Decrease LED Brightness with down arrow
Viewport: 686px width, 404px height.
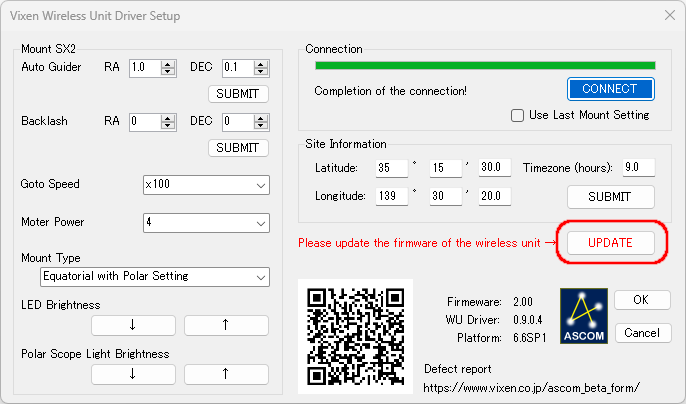132,325
